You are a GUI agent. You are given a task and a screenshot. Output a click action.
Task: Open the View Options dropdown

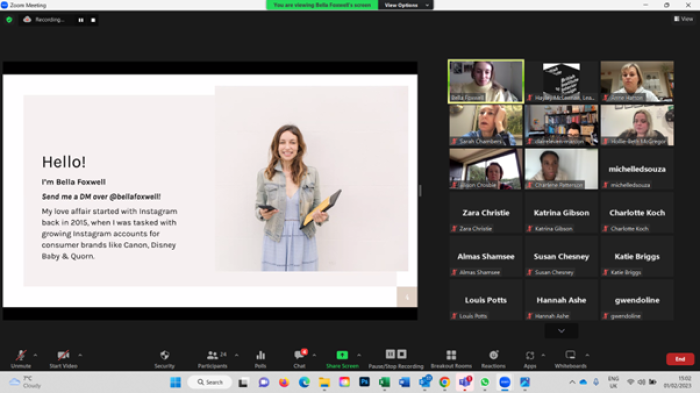(406, 5)
